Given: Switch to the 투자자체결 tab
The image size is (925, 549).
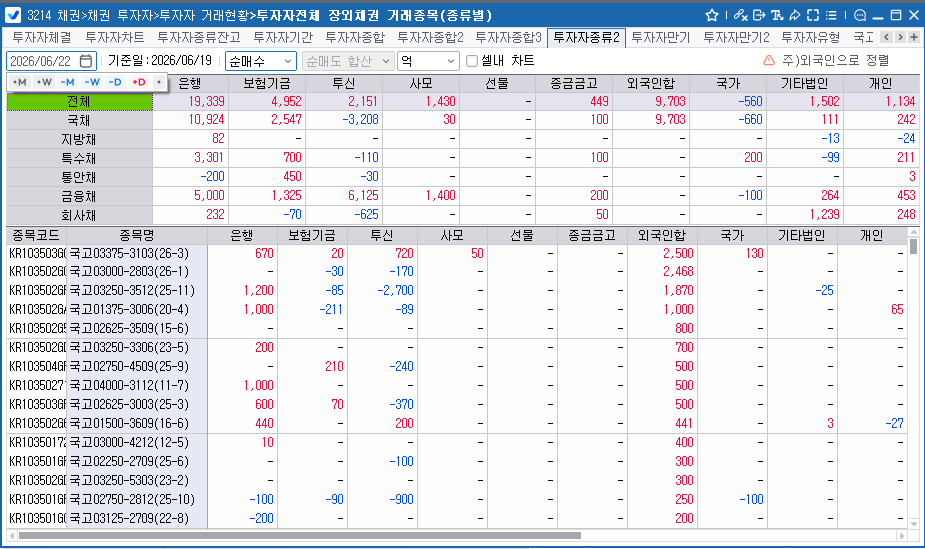Looking at the screenshot, I should 42,37.
